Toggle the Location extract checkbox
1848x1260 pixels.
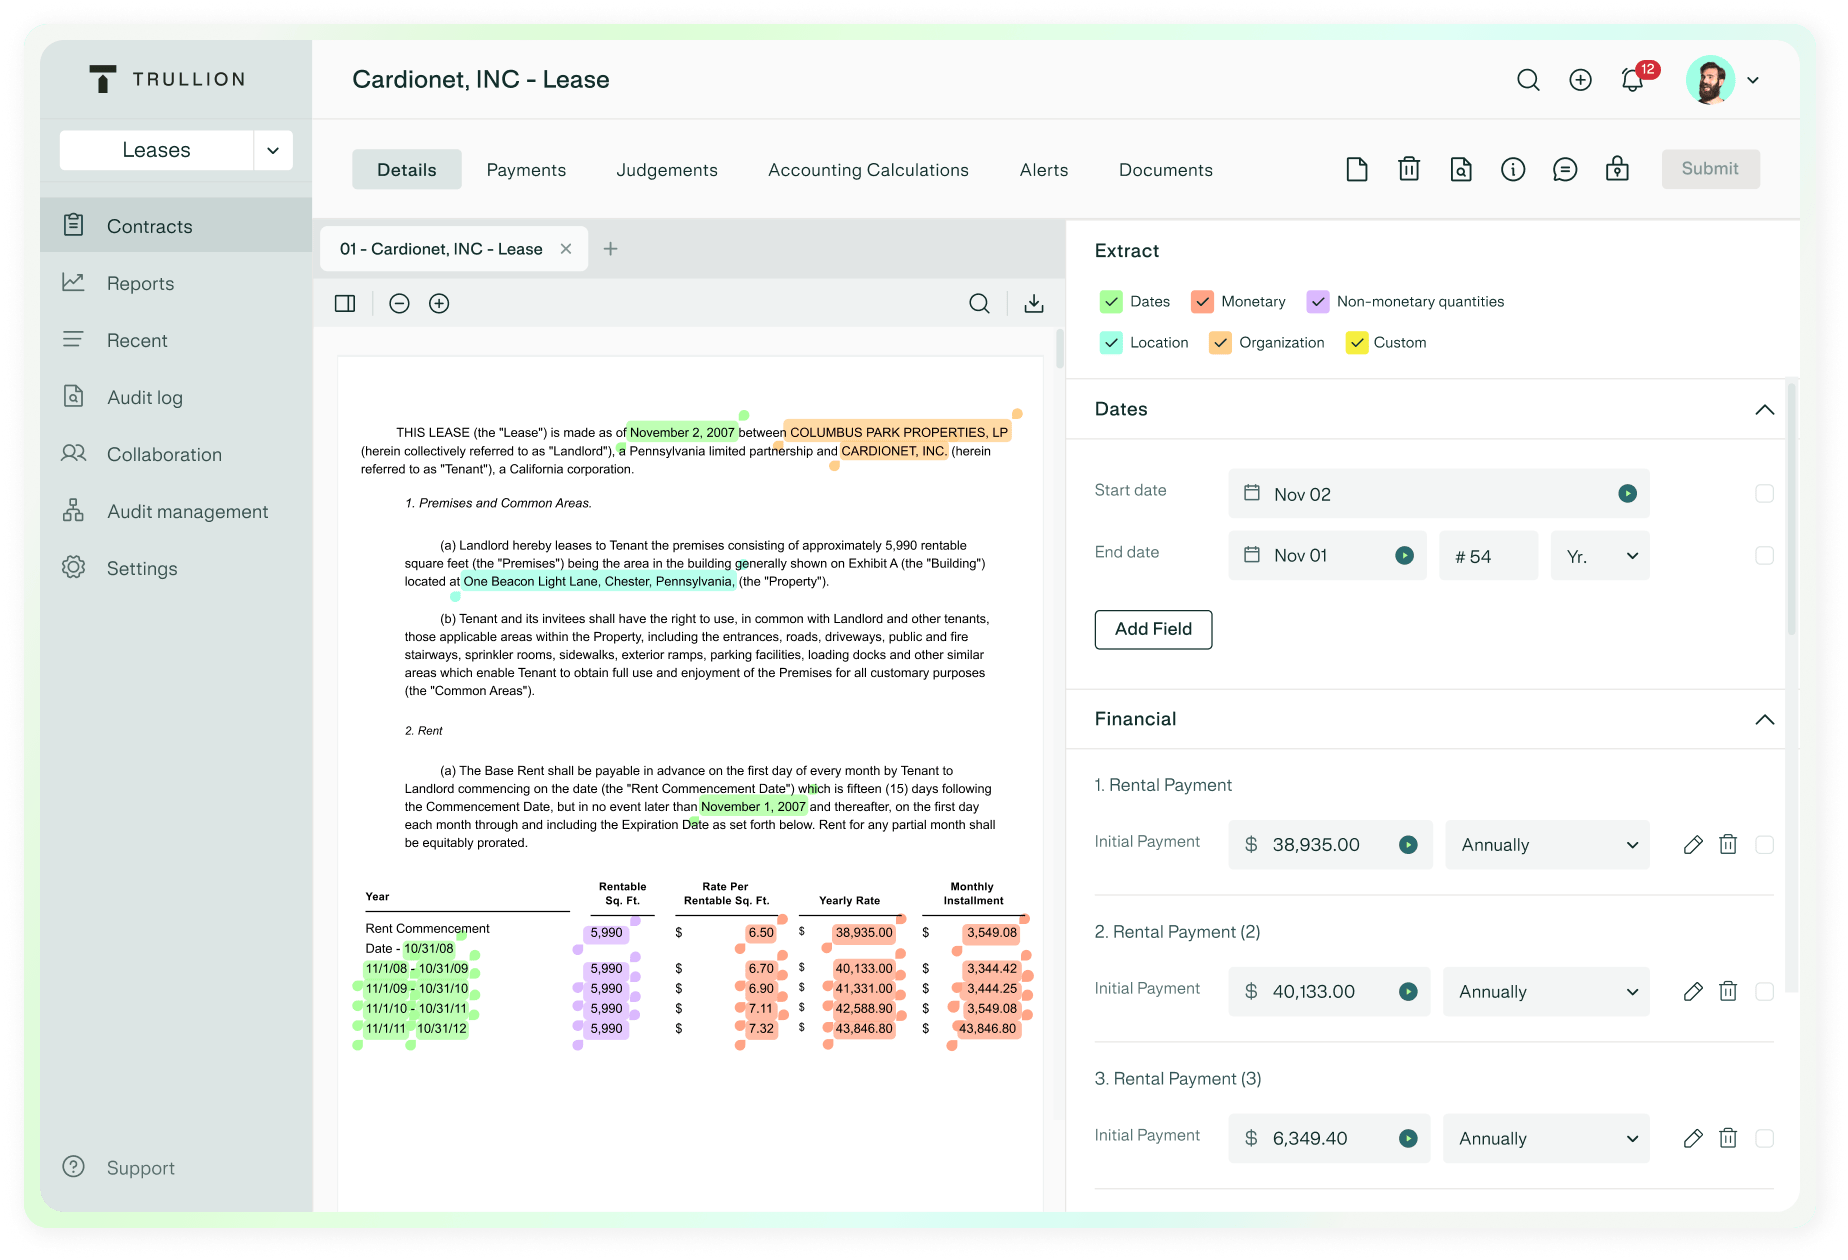(x=1111, y=343)
